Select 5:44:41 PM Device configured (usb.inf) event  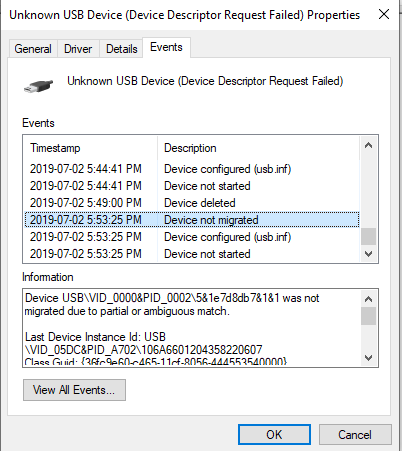coord(192,169)
